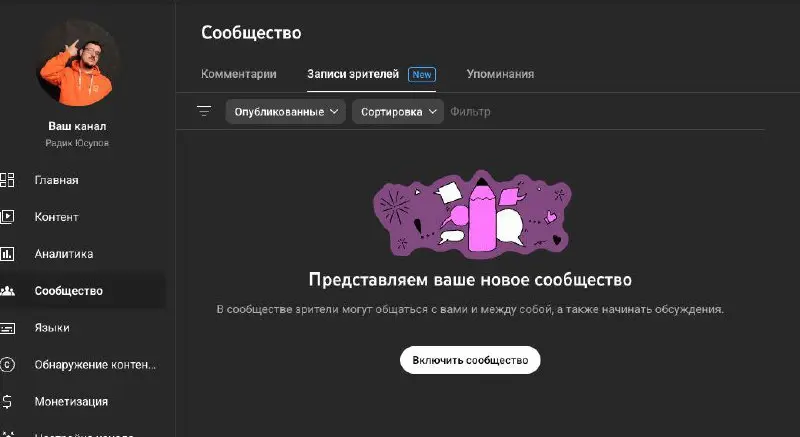The height and width of the screenshot is (437, 800).
Task: Select the Аналитика chart icon
Action: pos(7,253)
